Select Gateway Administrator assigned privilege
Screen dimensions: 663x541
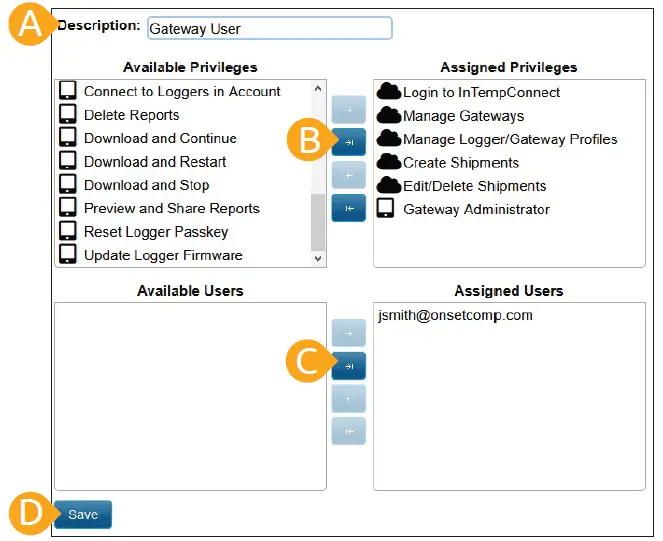pyautogui.click(x=509, y=209)
